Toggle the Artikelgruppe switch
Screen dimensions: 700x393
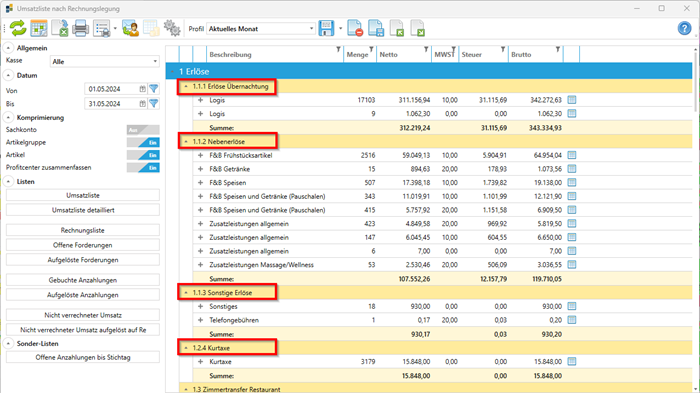tap(143, 142)
